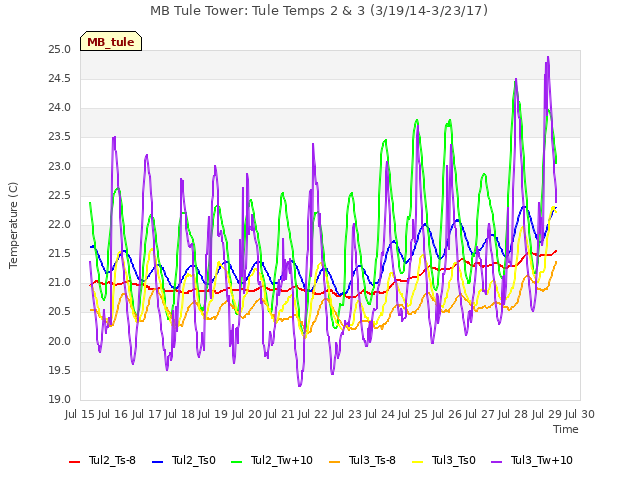Click the 23.0 y-axis tick label
The height and width of the screenshot is (480, 640).
pos(60,167)
